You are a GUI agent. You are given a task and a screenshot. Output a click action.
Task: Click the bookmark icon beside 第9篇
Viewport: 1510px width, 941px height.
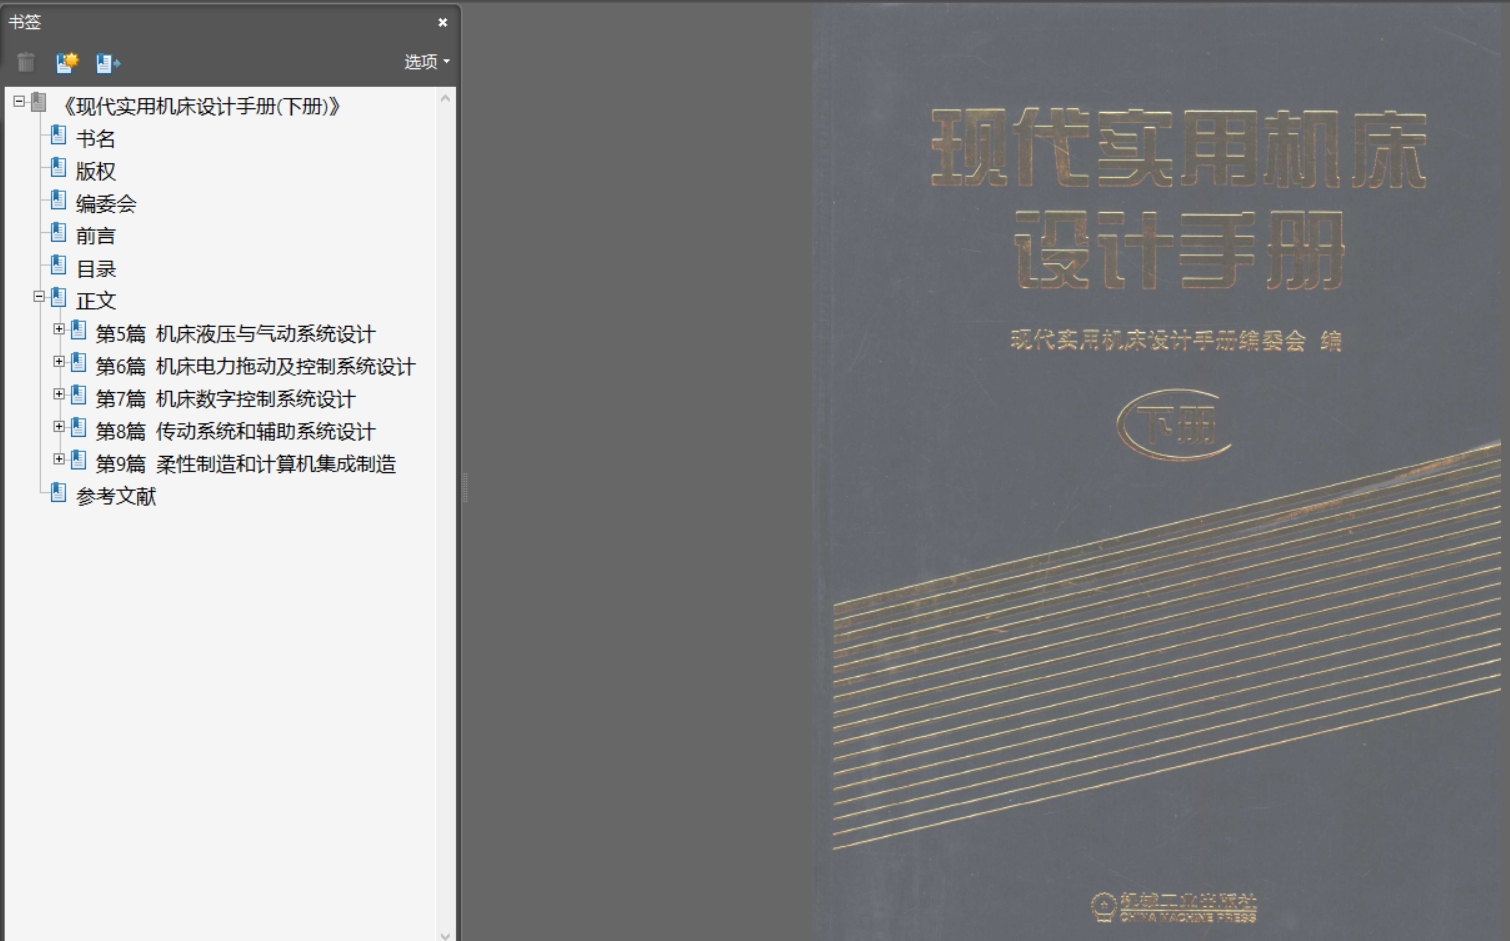[x=78, y=461]
